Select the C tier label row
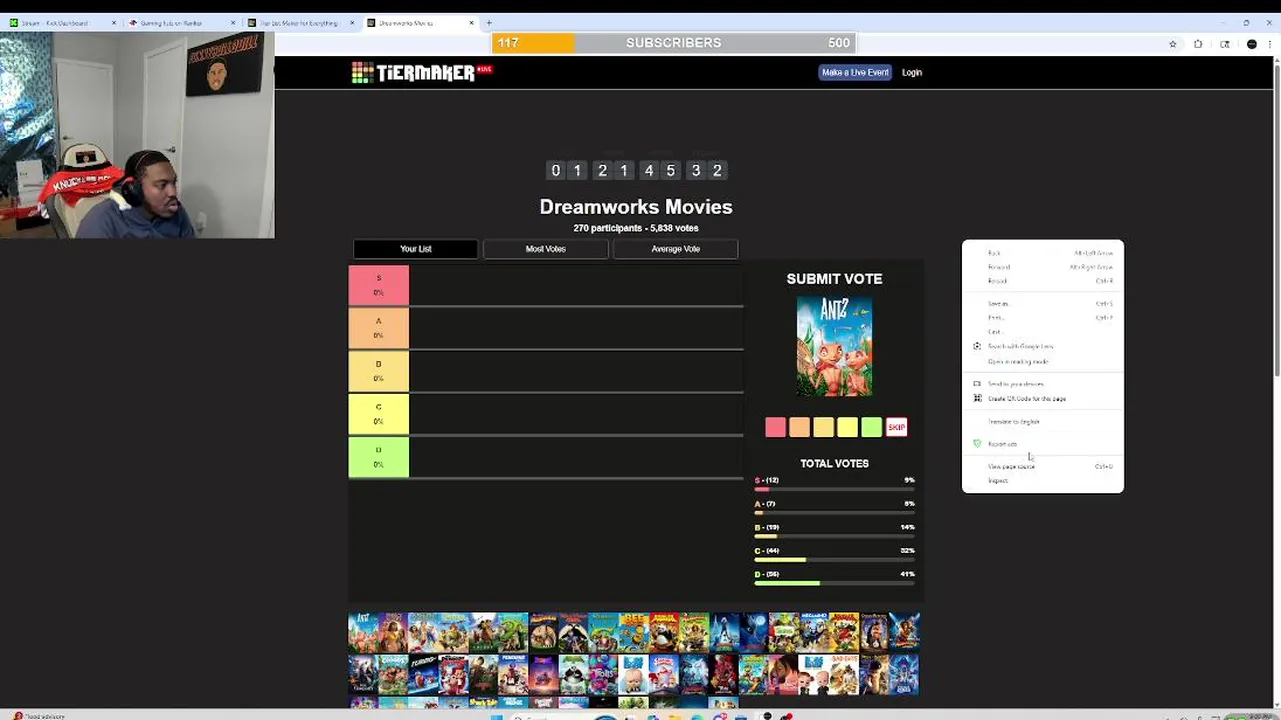1281x720 pixels. click(x=378, y=414)
